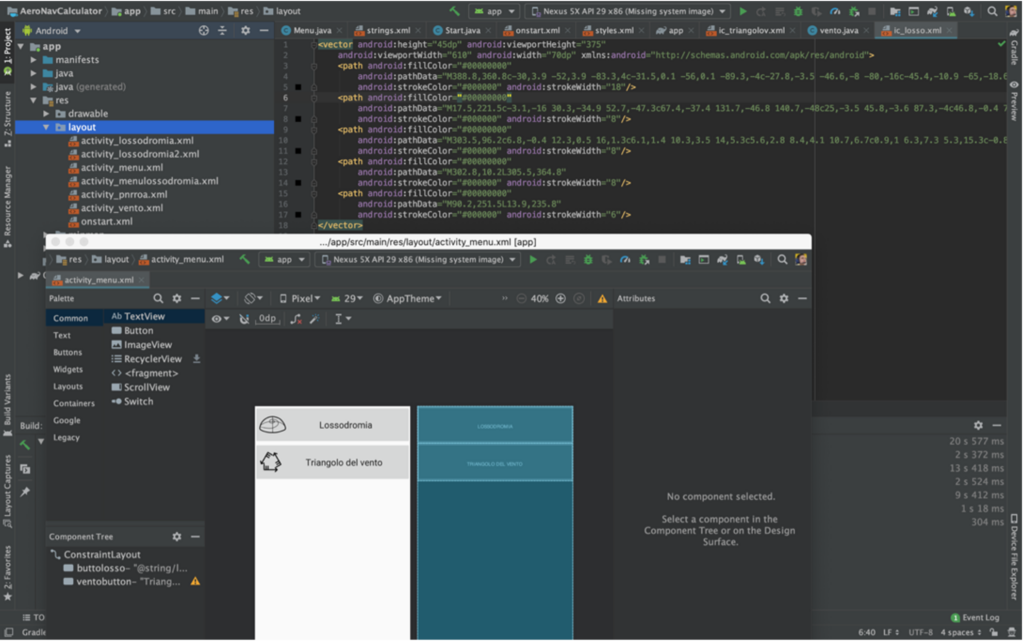
Task: Open the Component Tree settings gear
Action: tap(177, 537)
